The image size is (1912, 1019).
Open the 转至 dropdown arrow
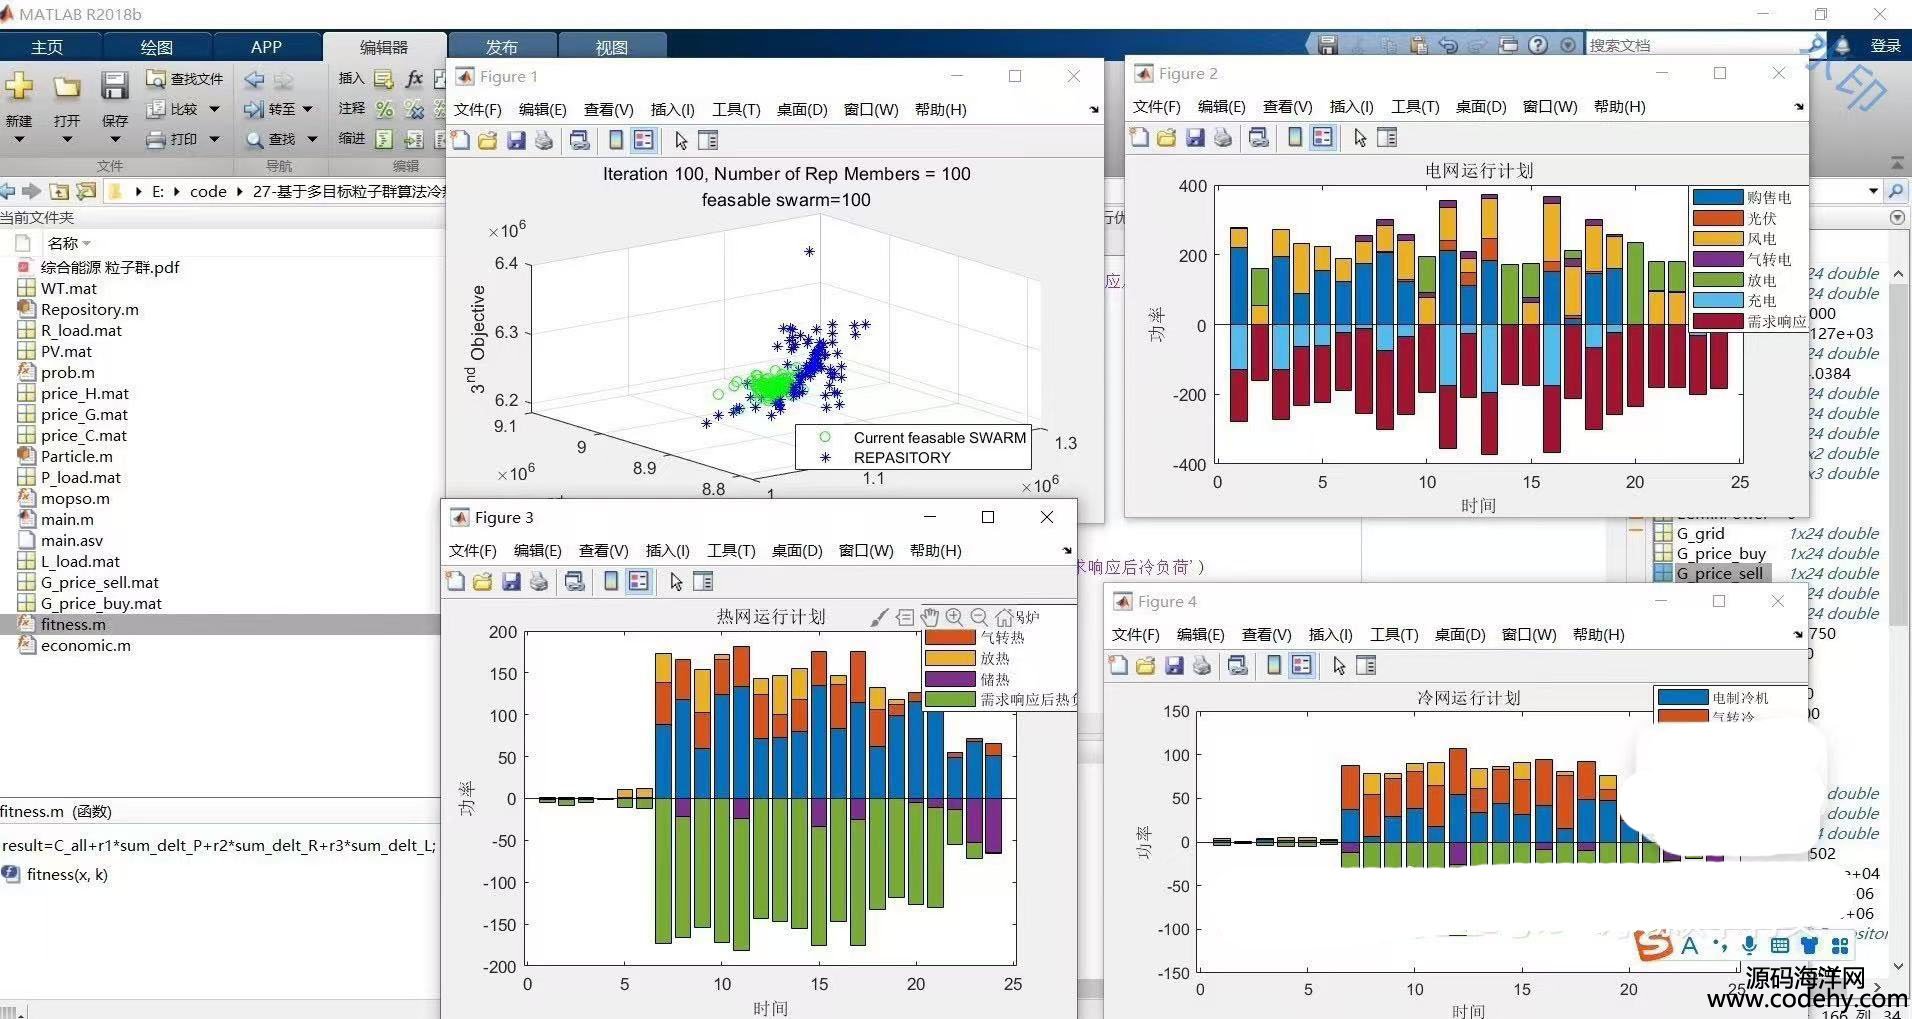[307, 109]
